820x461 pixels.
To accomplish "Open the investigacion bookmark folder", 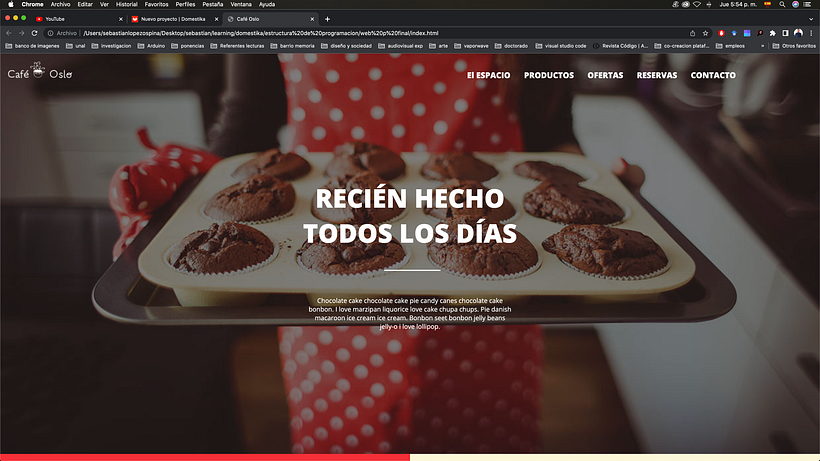I will (111, 46).
